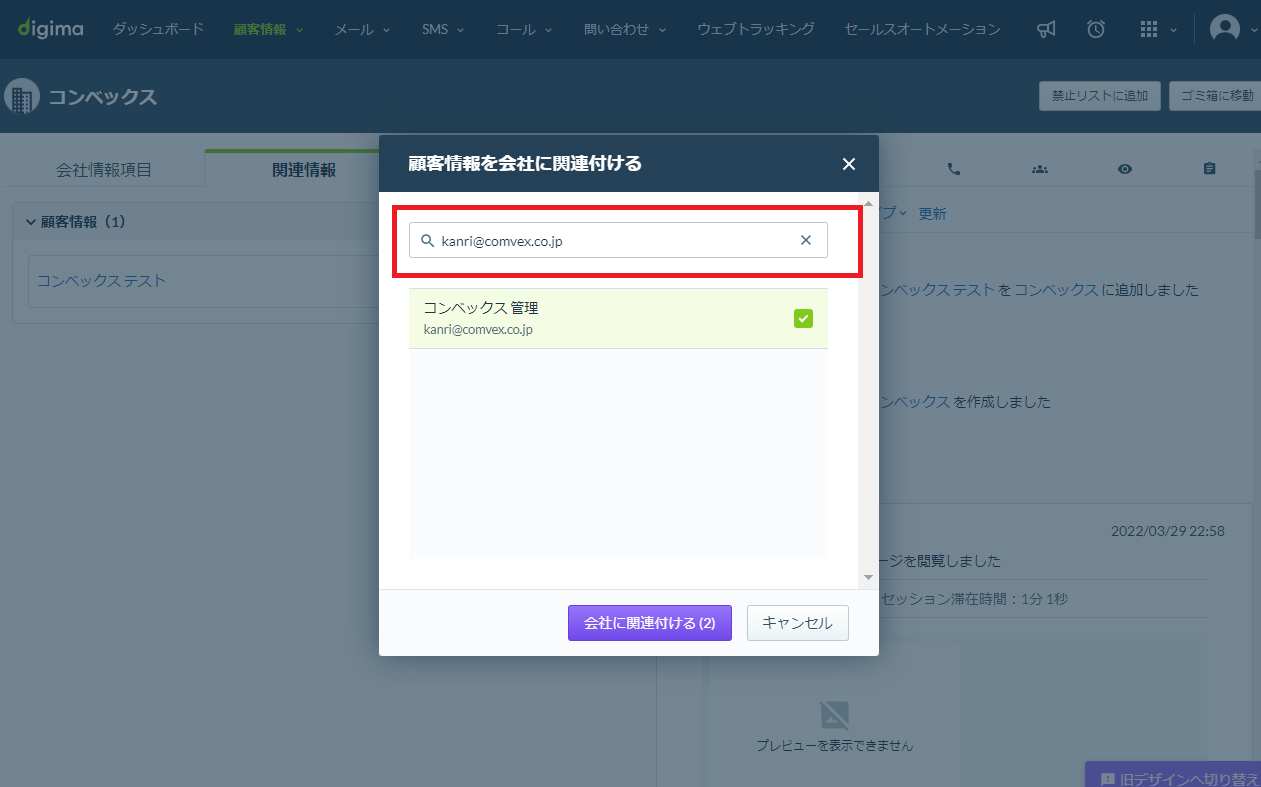1261x787 pixels.
Task: Click 禁止リストに追加 button
Action: [x=1100, y=96]
